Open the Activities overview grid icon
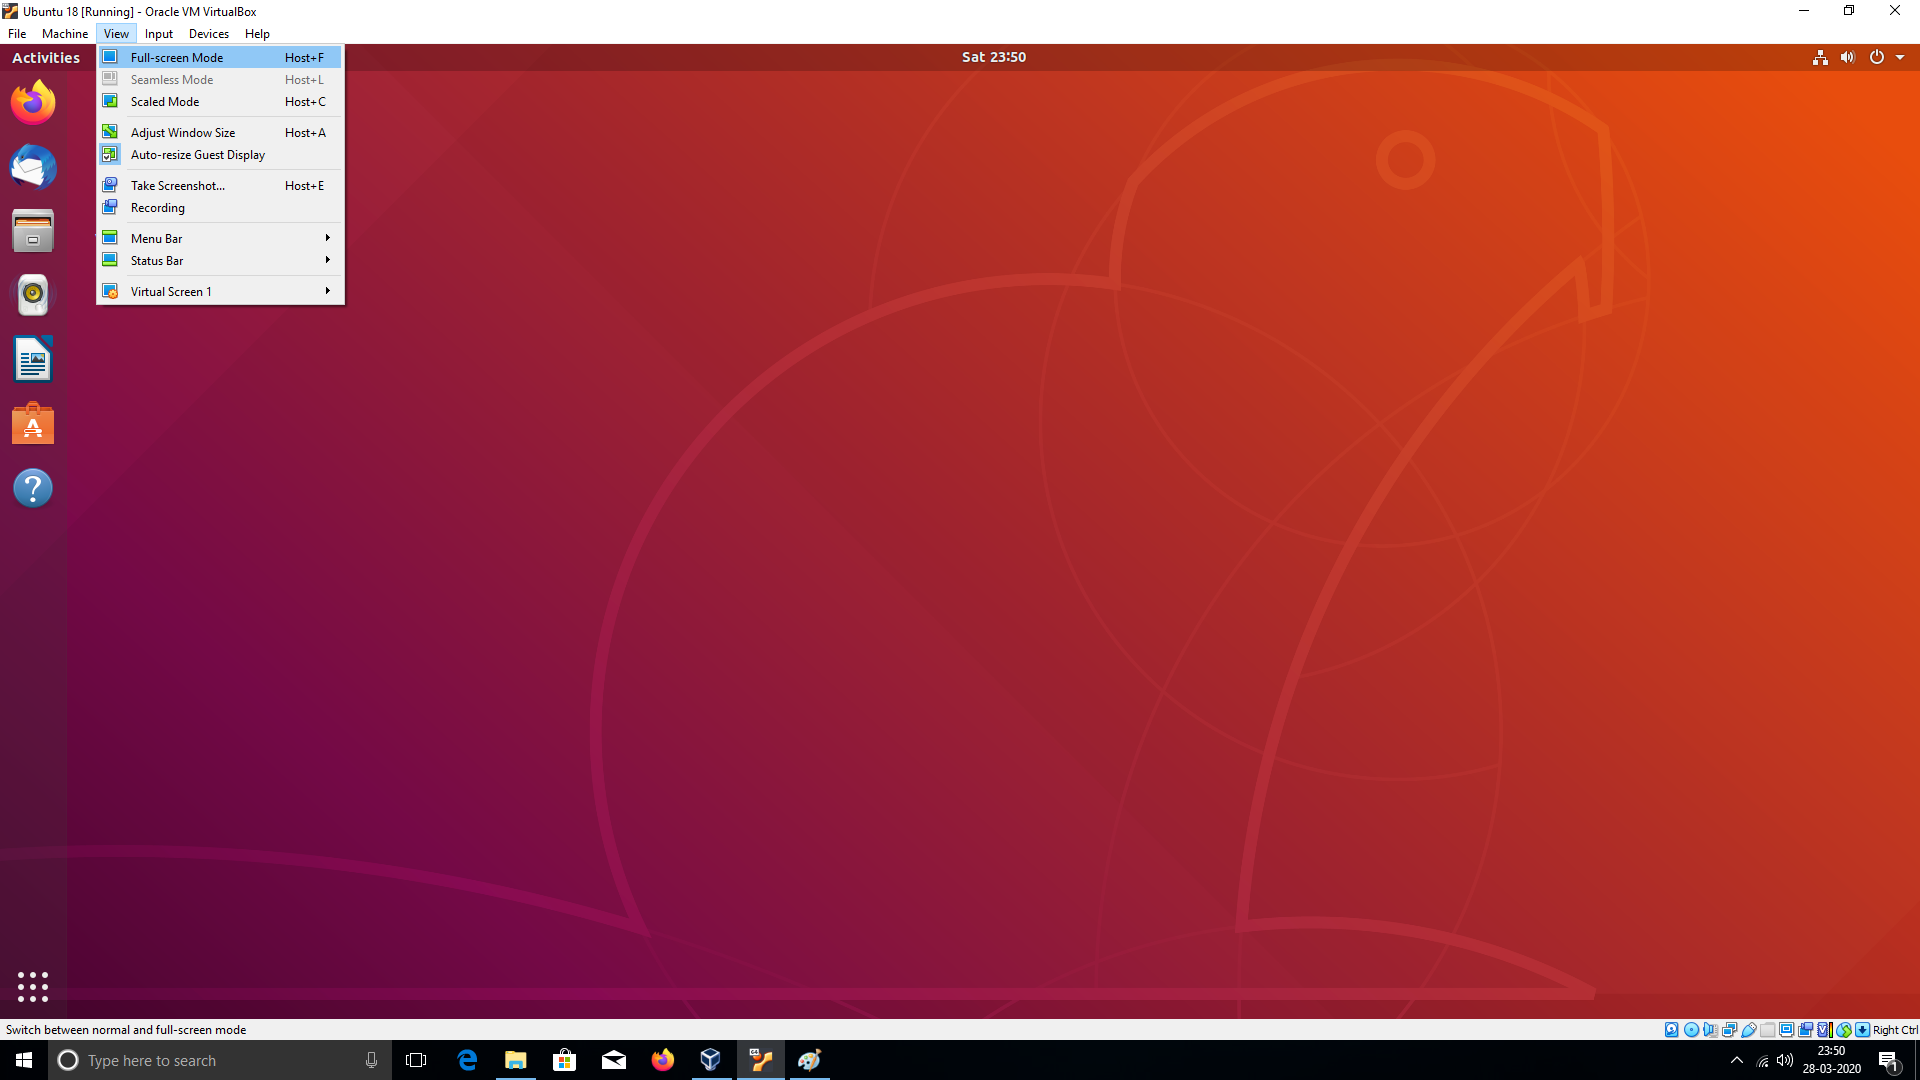Screen dimensions: 1920x1080 point(32,986)
